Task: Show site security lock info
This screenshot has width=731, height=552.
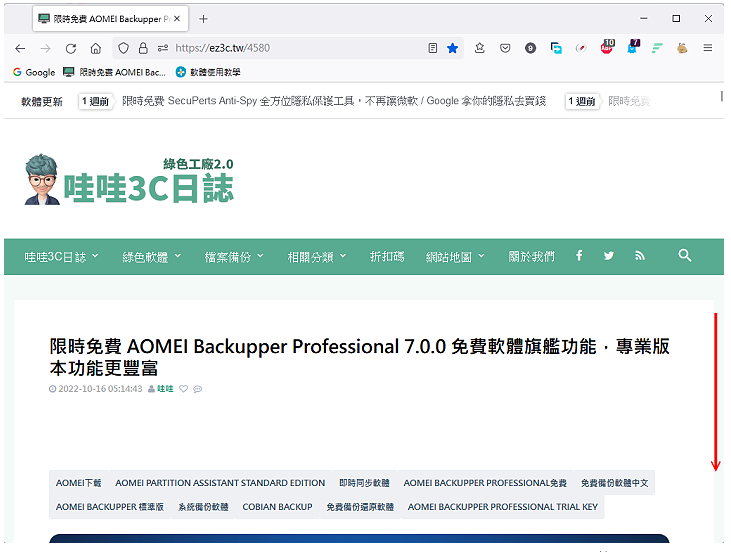Action: click(143, 48)
